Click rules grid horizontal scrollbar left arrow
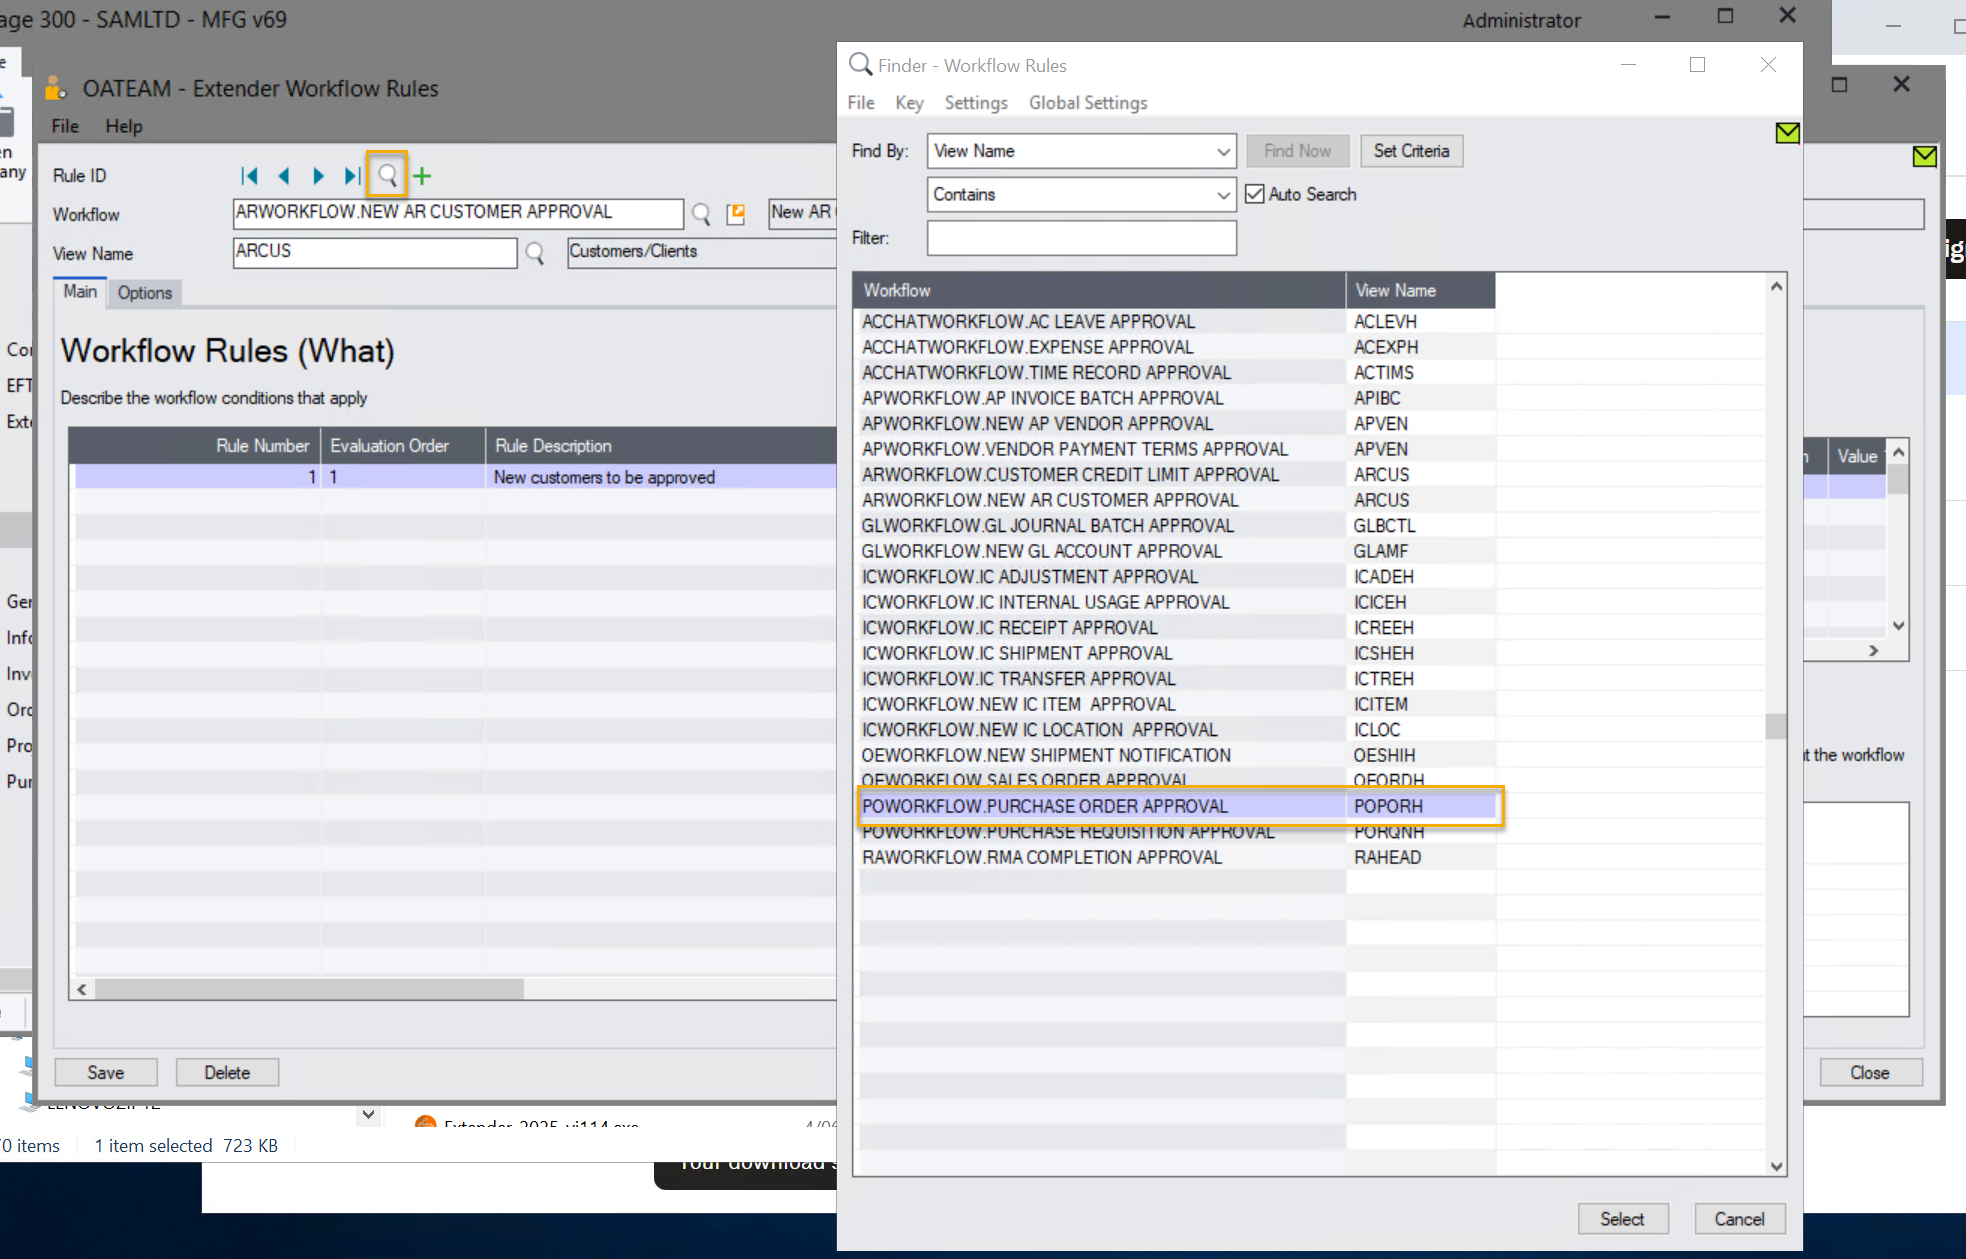The image size is (1966, 1259). pyautogui.click(x=82, y=989)
